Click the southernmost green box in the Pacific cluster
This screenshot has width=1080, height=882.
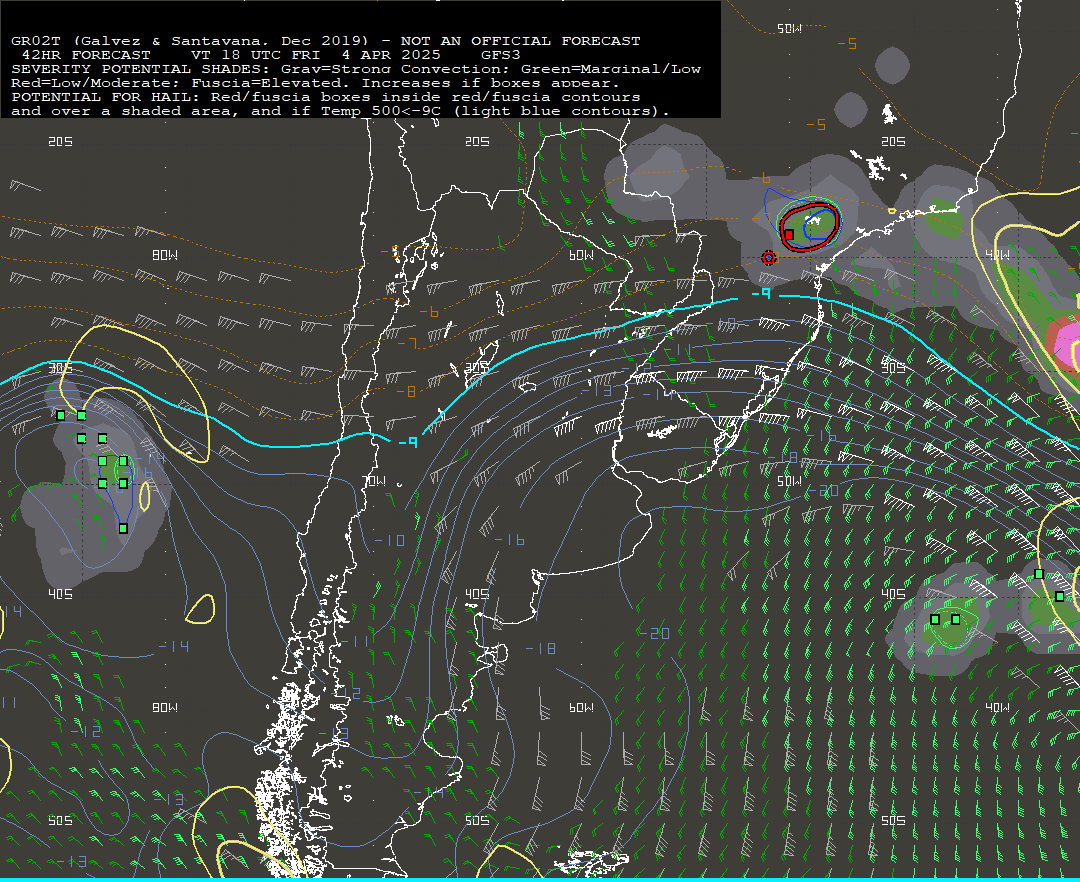pyautogui.click(x=123, y=529)
